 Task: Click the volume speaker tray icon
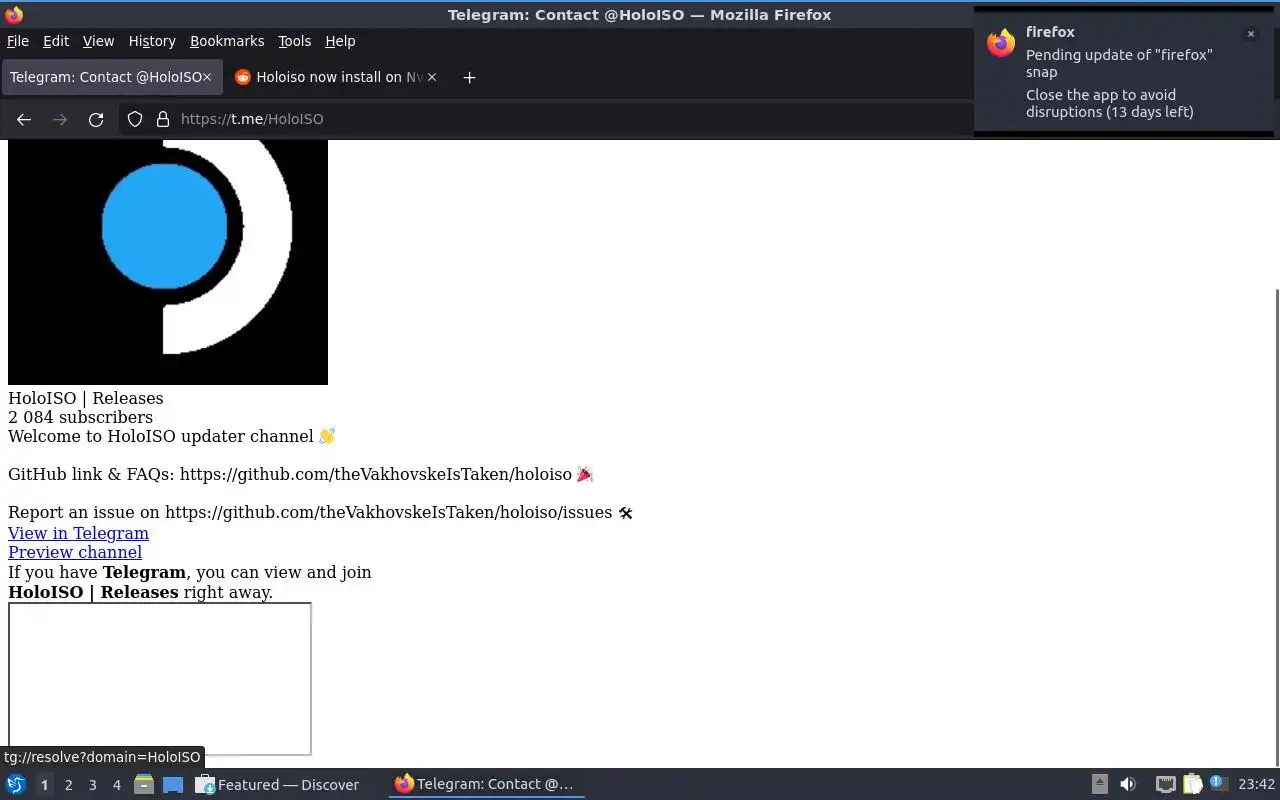tap(1128, 784)
